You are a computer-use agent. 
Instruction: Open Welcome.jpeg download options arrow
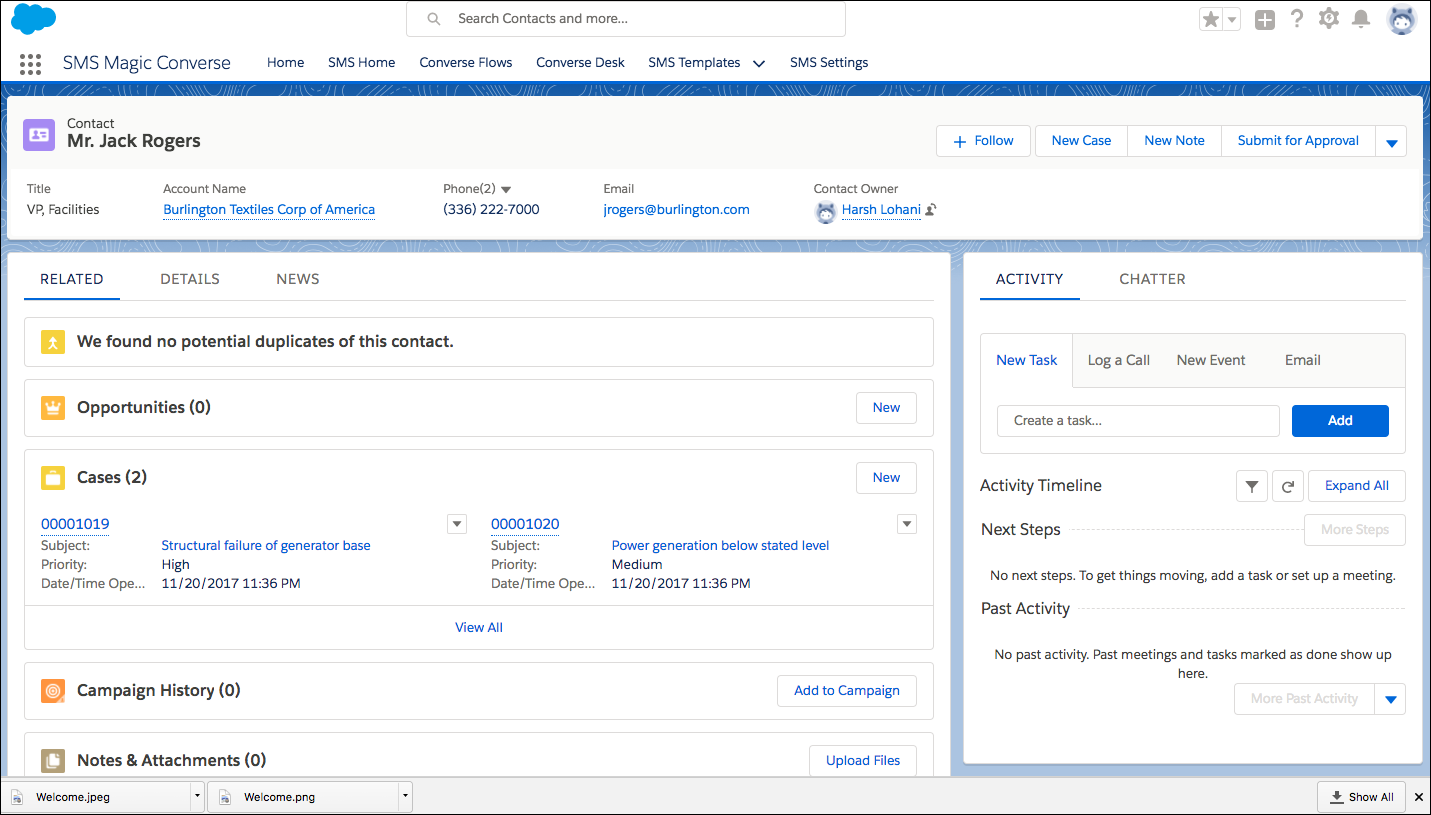click(197, 797)
